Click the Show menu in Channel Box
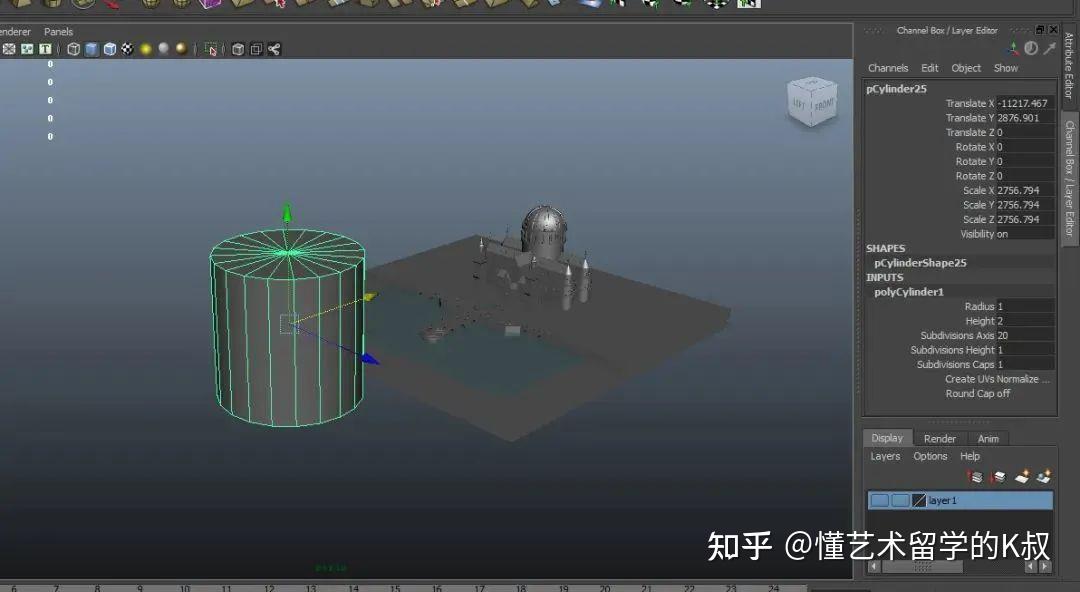Screen dimensions: 1080x592 [x=1006, y=68]
